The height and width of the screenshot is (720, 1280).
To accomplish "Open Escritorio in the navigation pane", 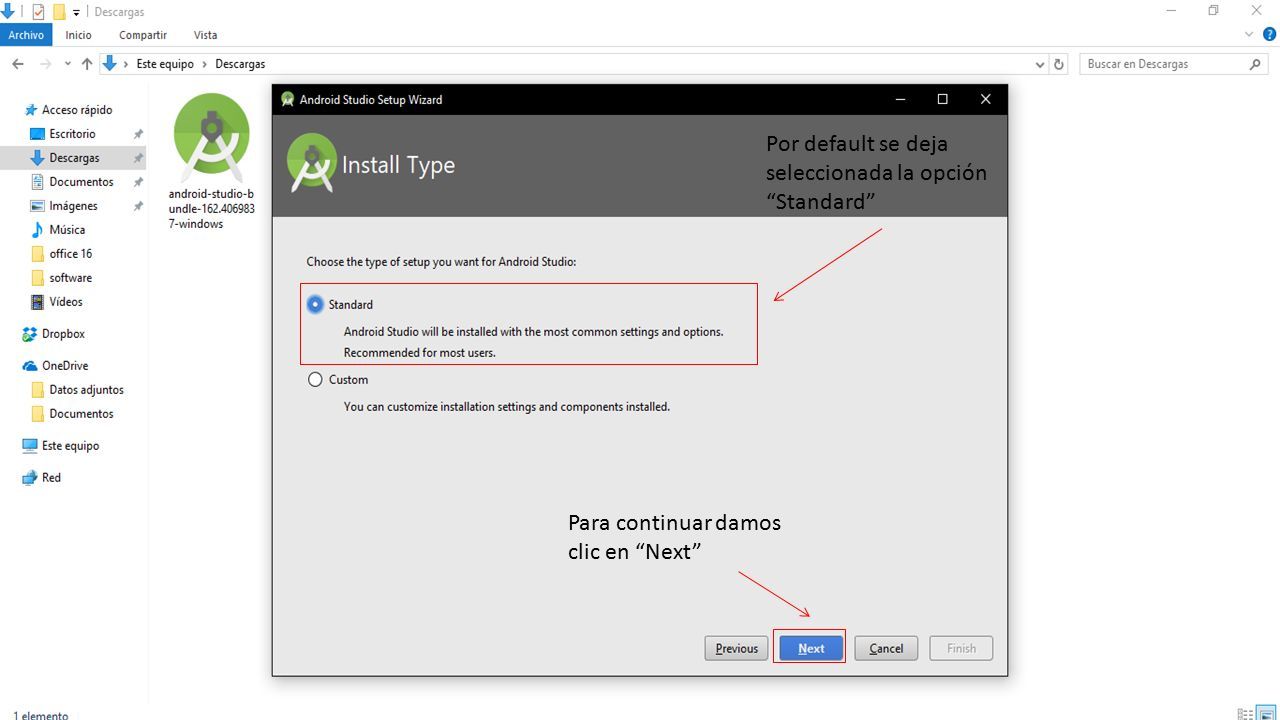I will (72, 134).
